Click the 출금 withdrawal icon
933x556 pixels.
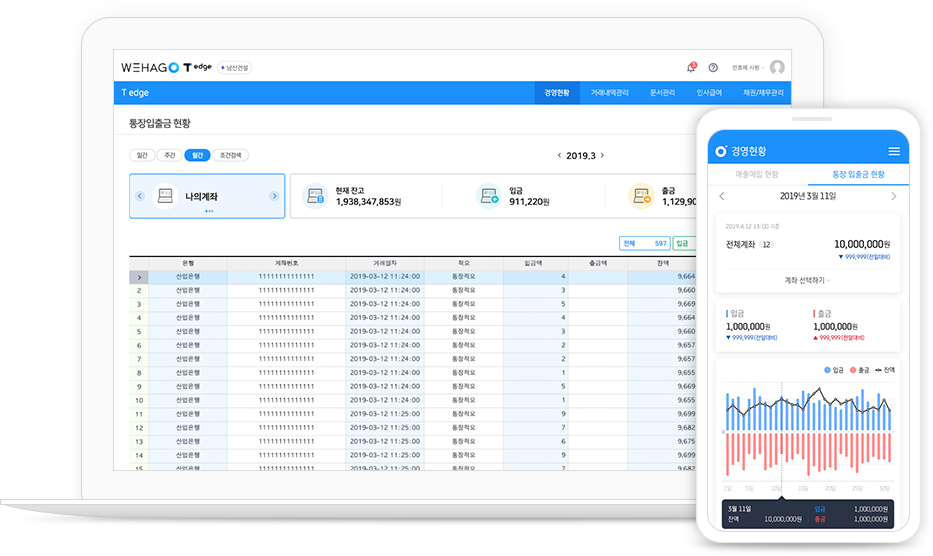tap(640, 196)
